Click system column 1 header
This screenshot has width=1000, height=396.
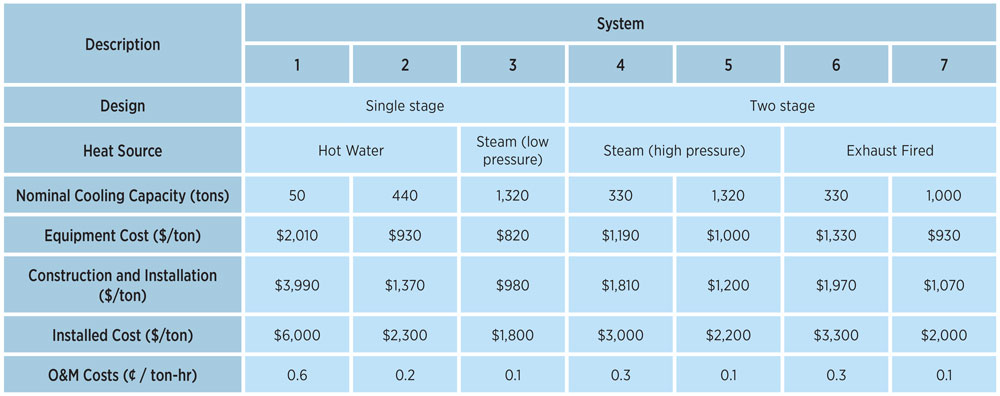click(297, 64)
